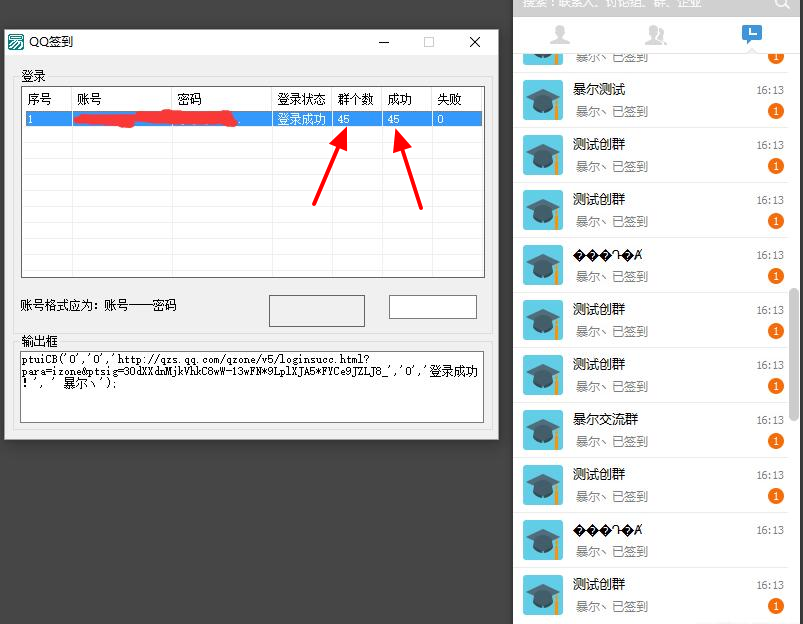Select row number 1 in the login table
This screenshot has width=803, height=624.
[253, 119]
